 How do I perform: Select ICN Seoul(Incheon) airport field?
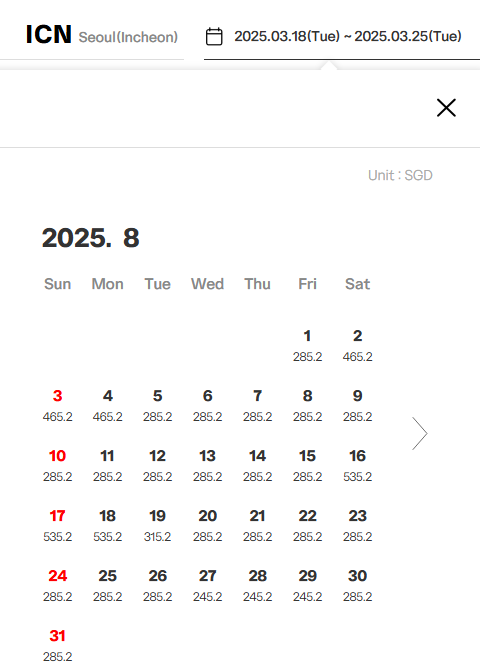[101, 36]
